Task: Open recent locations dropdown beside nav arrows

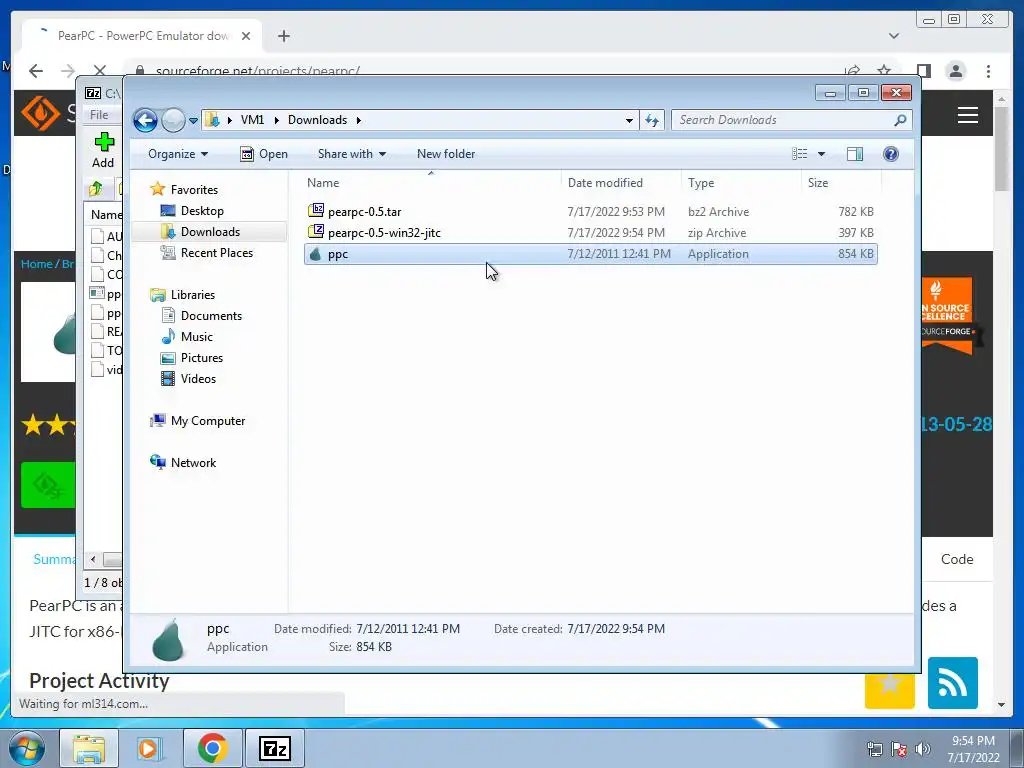Action: 193,121
